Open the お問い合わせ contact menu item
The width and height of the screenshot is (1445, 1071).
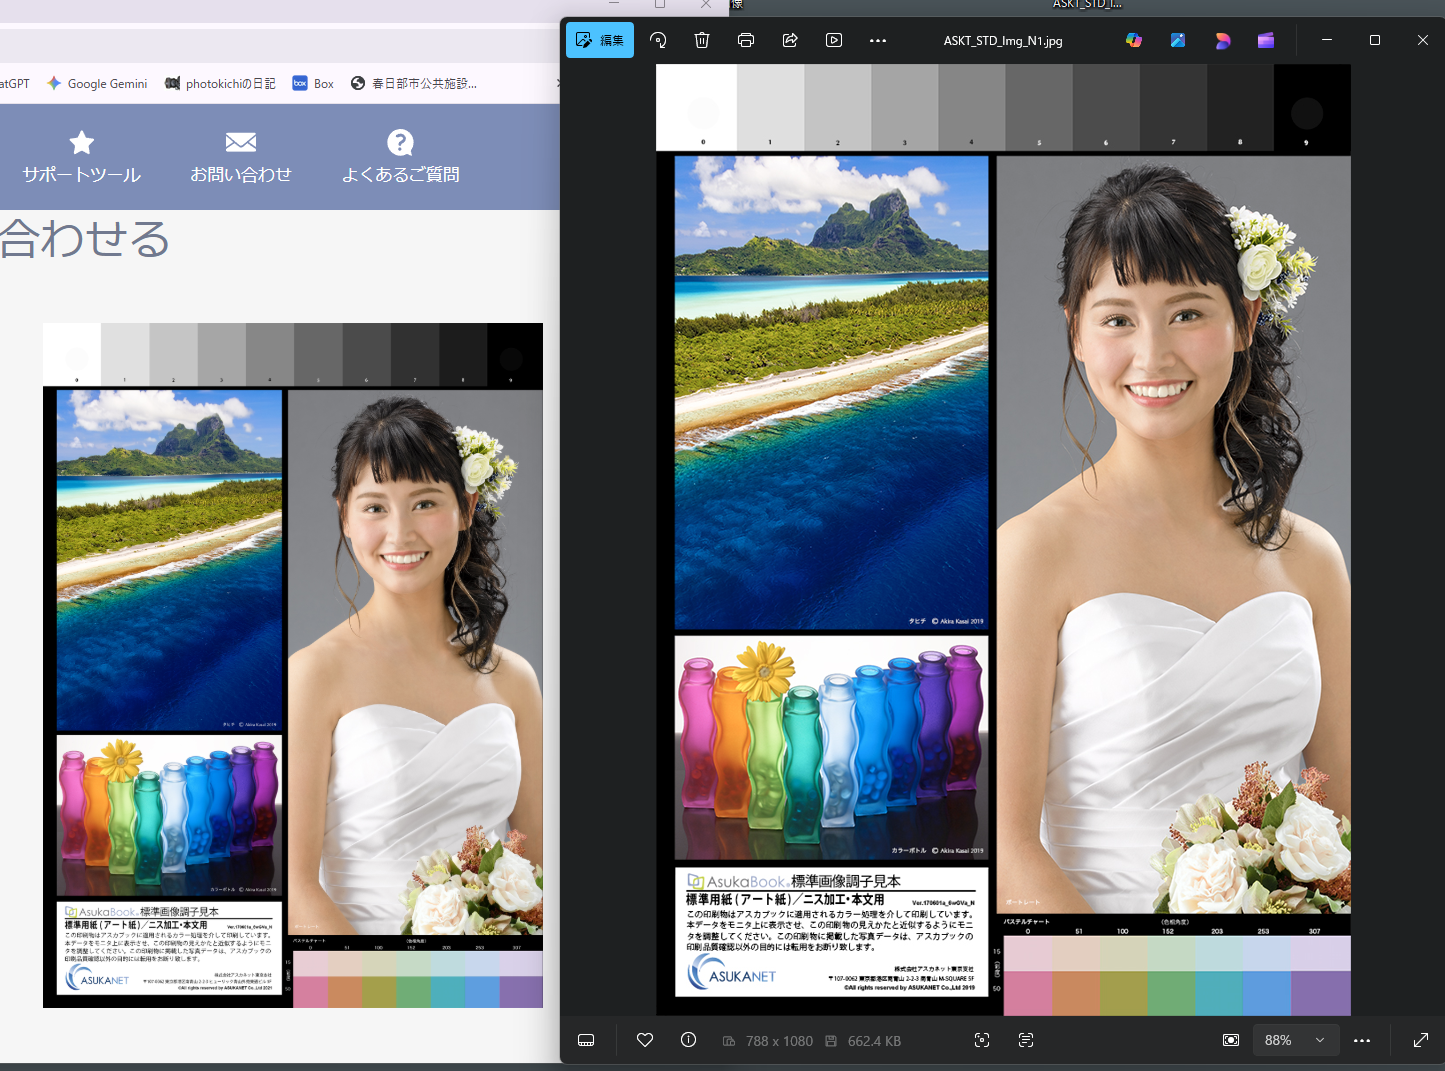coord(241,158)
